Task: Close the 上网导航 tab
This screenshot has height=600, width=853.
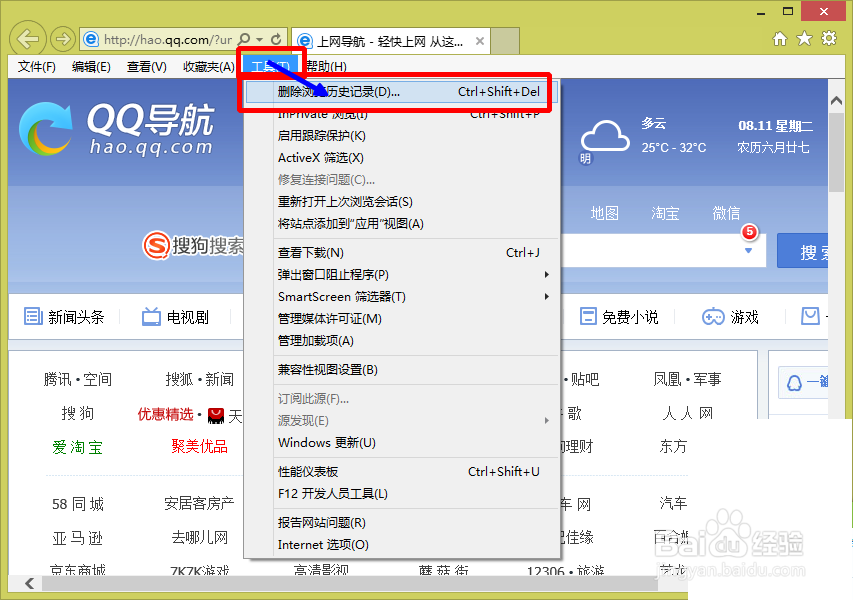Action: coord(480,41)
